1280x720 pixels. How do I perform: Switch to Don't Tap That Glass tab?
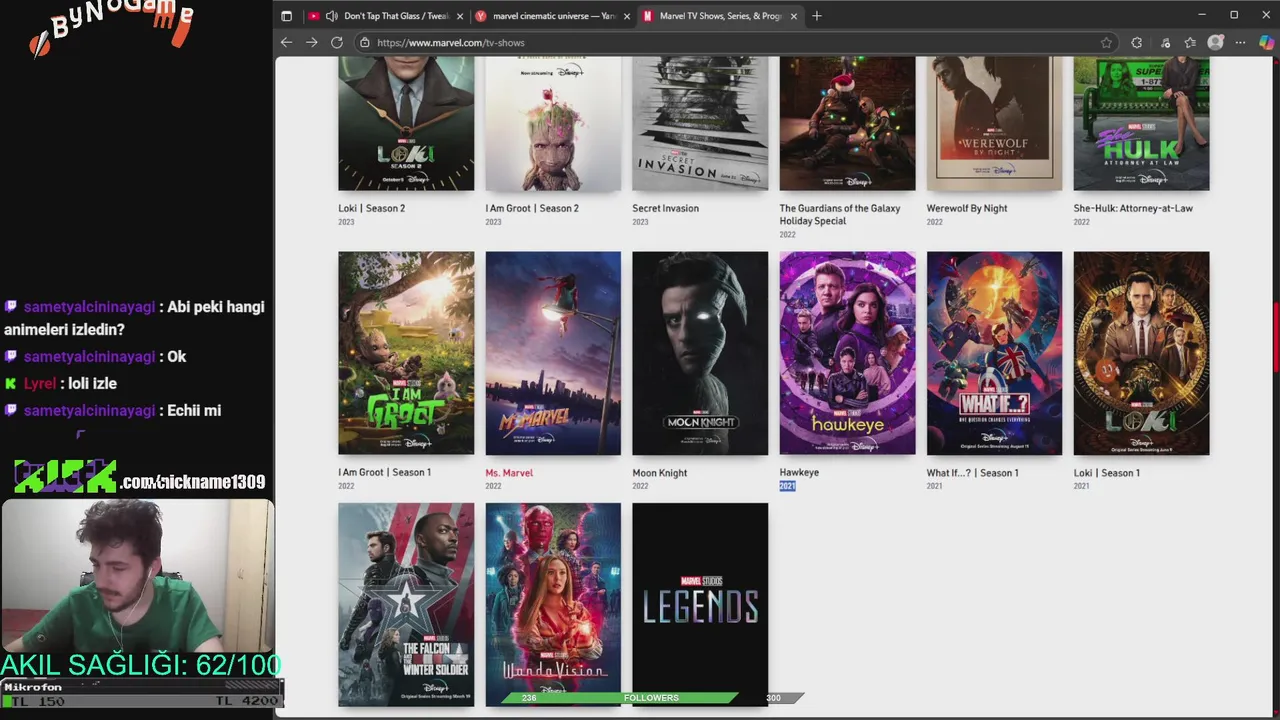coord(385,16)
